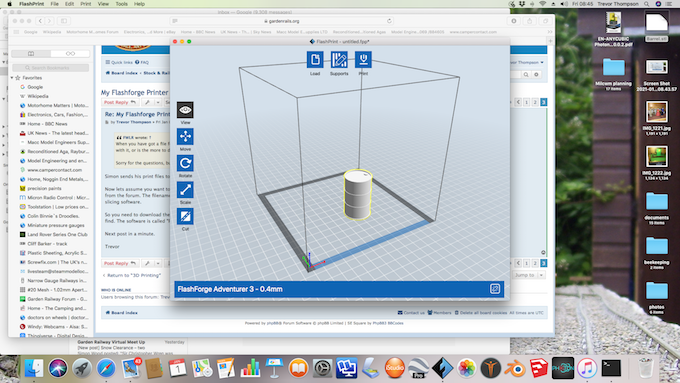The height and width of the screenshot is (383, 680).
Task: Open the Land Rover Series One Club bookmark
Action: [x=53, y=235]
